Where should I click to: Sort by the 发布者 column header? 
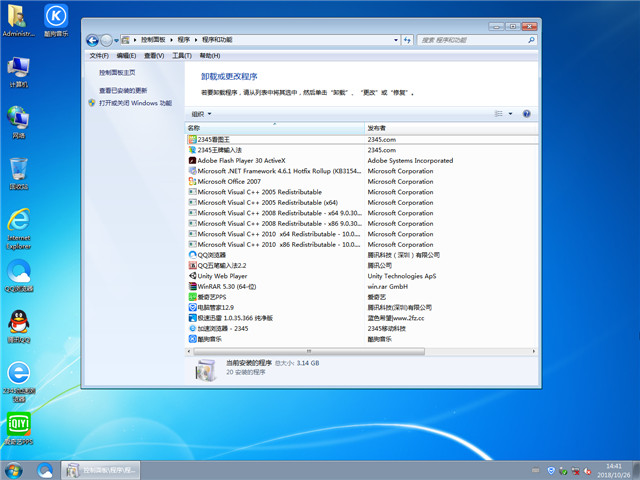point(451,128)
